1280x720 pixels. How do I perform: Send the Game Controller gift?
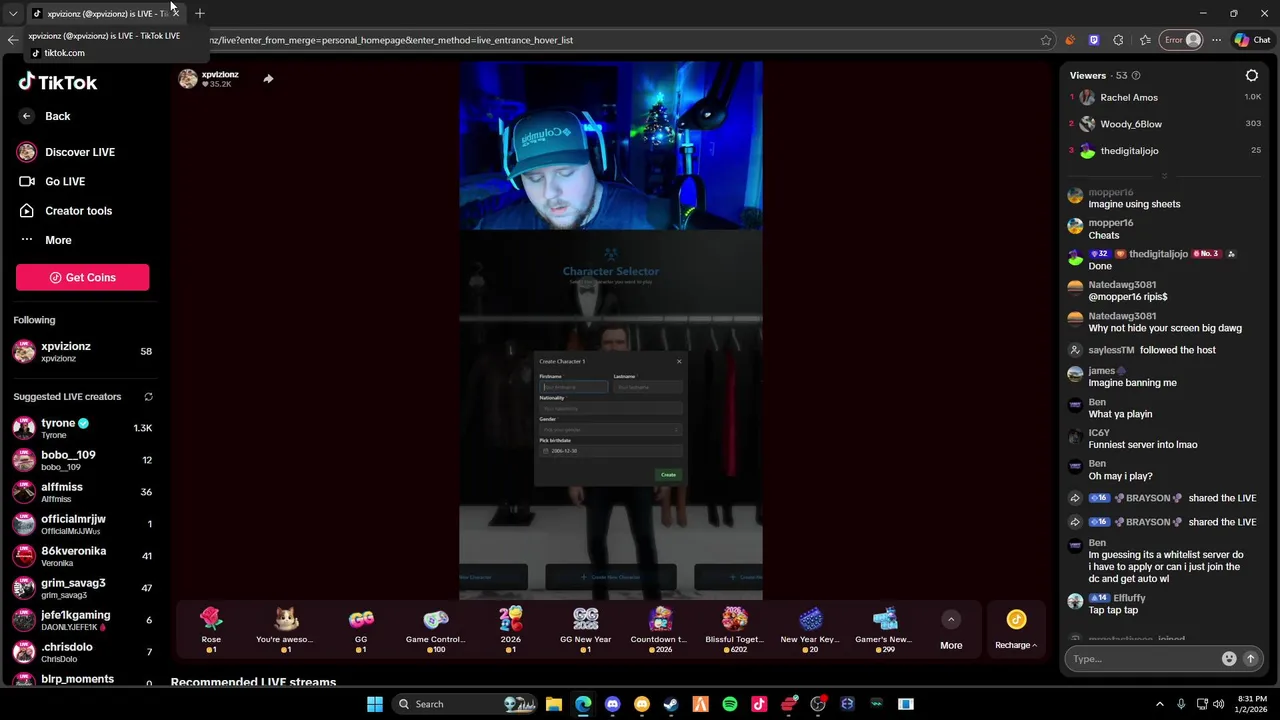point(436,629)
